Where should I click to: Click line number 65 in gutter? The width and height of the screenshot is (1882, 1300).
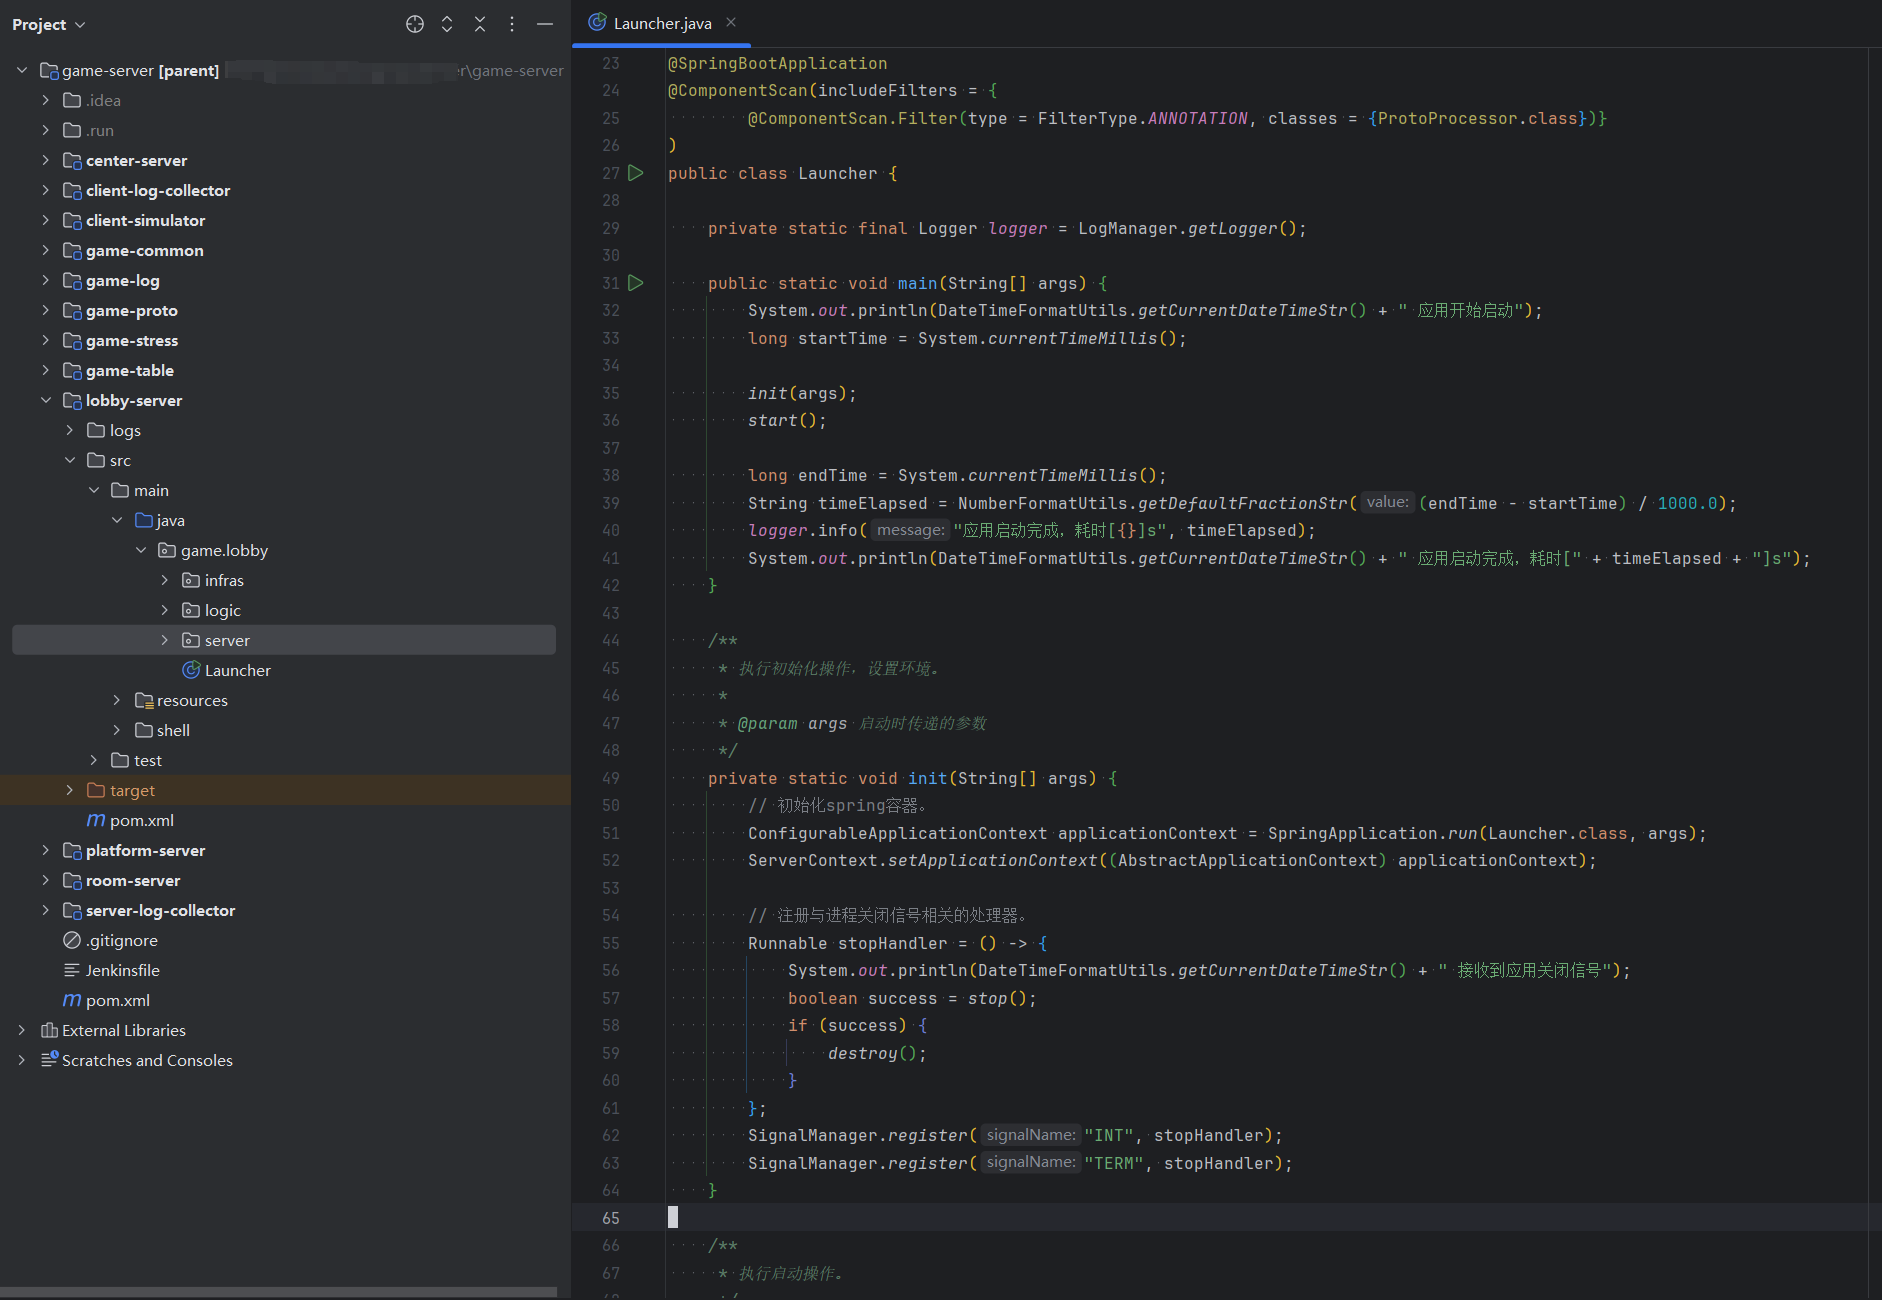pyautogui.click(x=610, y=1218)
